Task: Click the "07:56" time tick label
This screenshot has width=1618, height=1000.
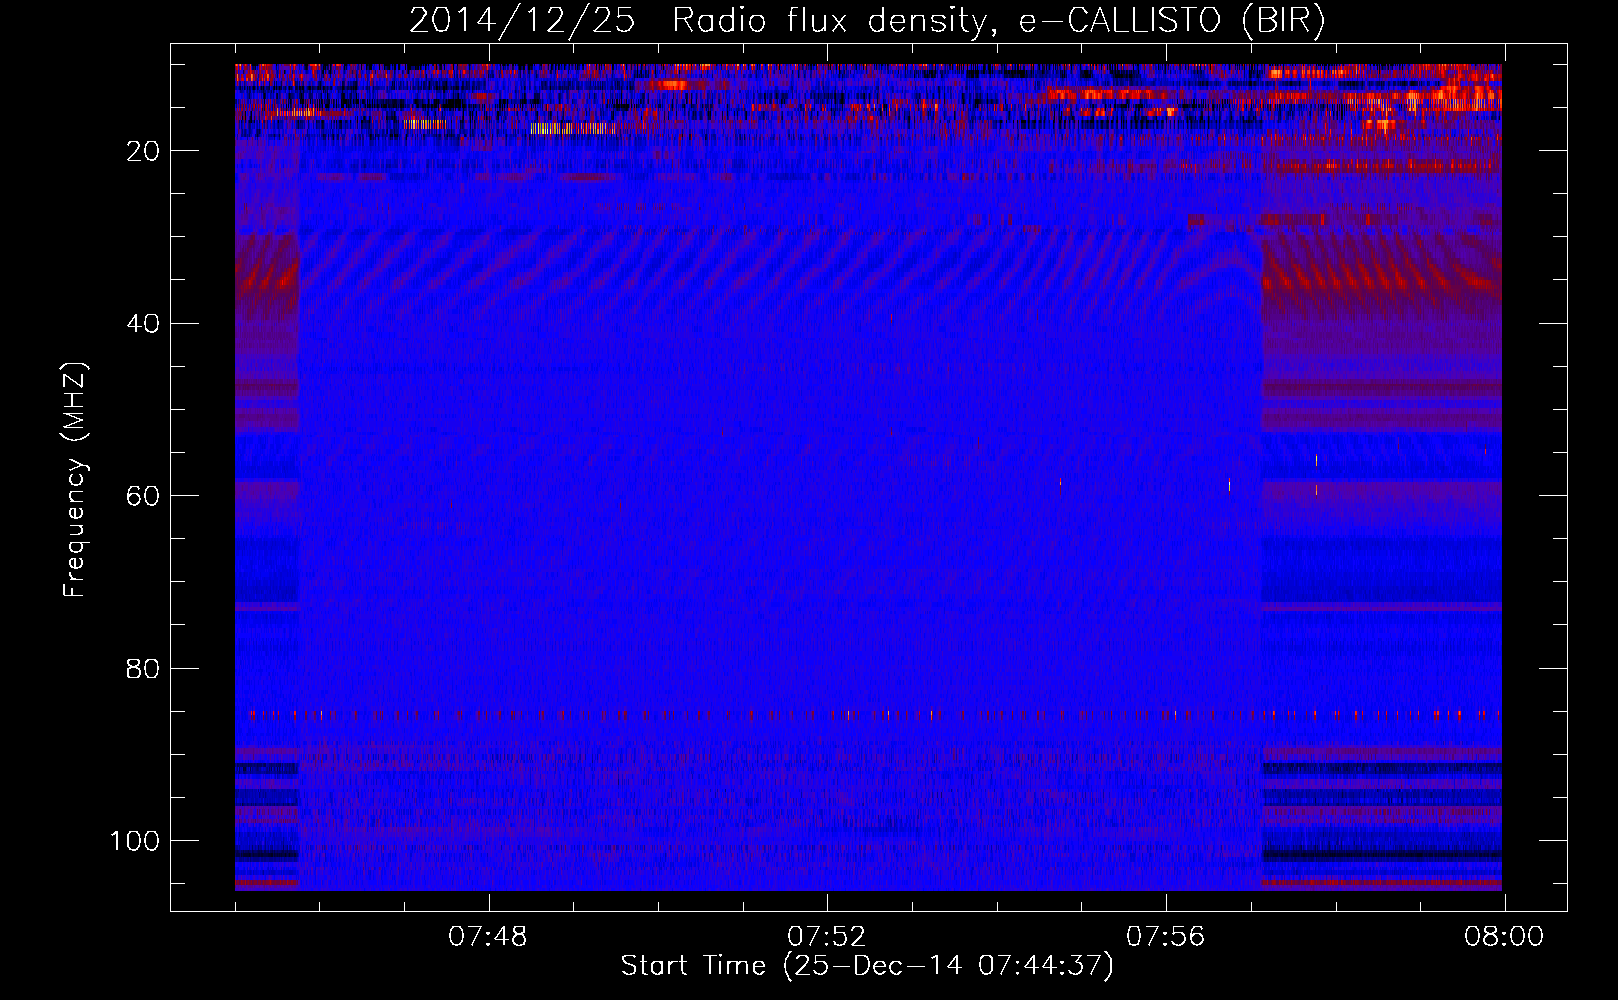Action: point(1165,937)
